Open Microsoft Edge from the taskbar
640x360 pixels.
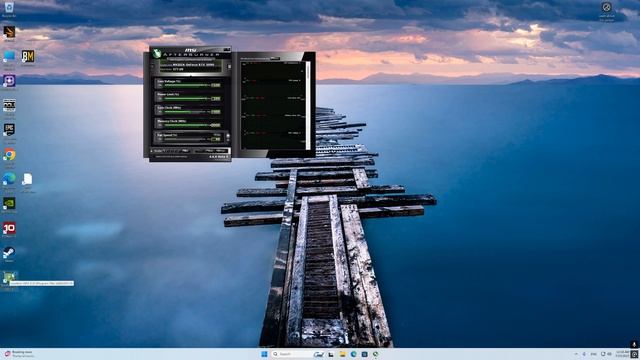point(353,354)
